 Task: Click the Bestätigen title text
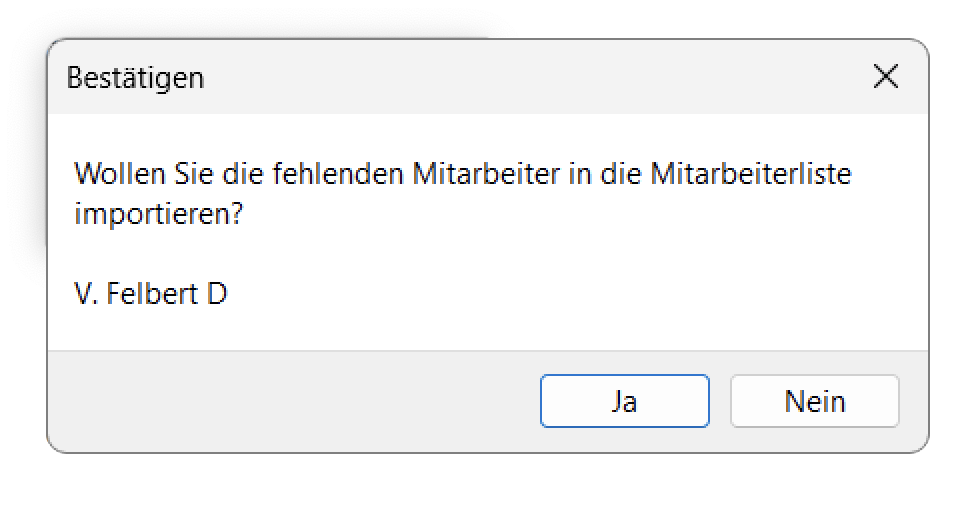click(135, 78)
